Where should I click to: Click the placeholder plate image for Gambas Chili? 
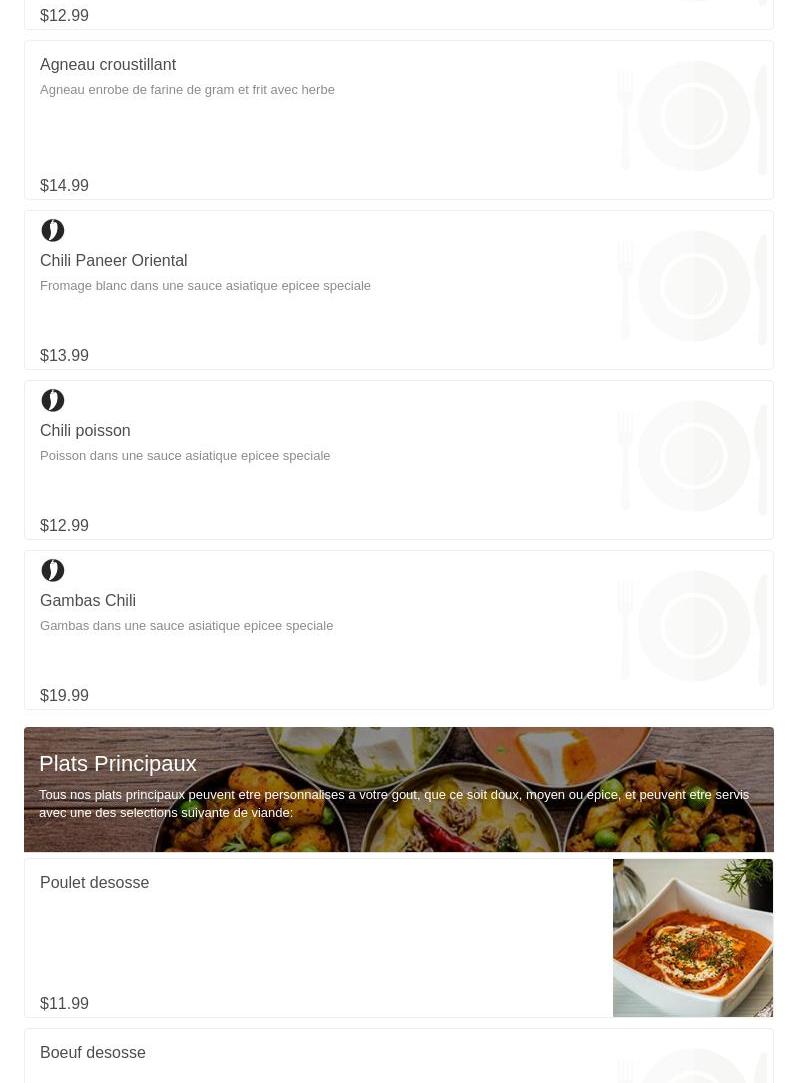click(692, 626)
